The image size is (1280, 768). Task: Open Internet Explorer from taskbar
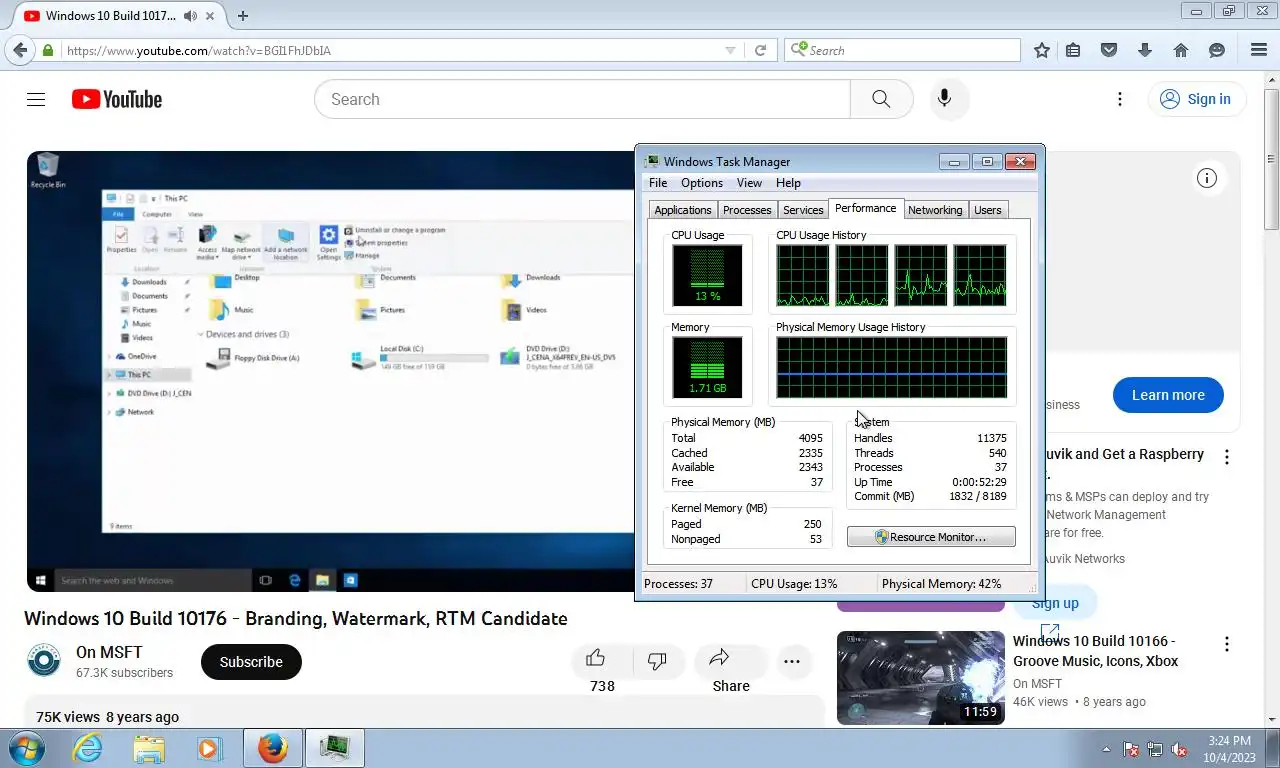(x=88, y=748)
